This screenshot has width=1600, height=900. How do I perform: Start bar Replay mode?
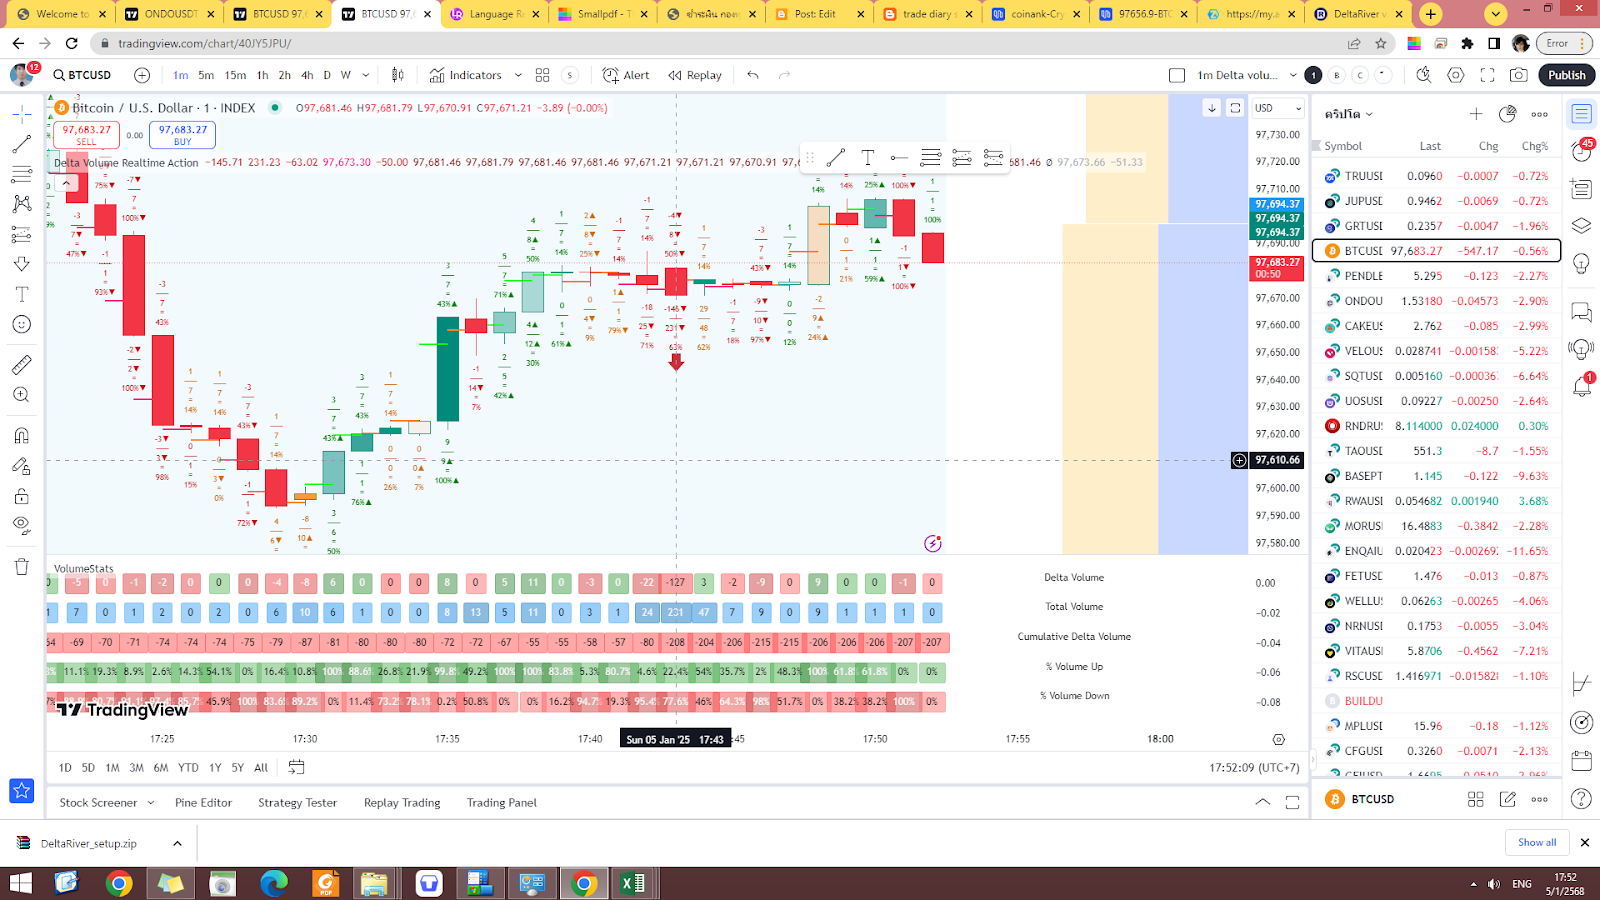pos(695,75)
